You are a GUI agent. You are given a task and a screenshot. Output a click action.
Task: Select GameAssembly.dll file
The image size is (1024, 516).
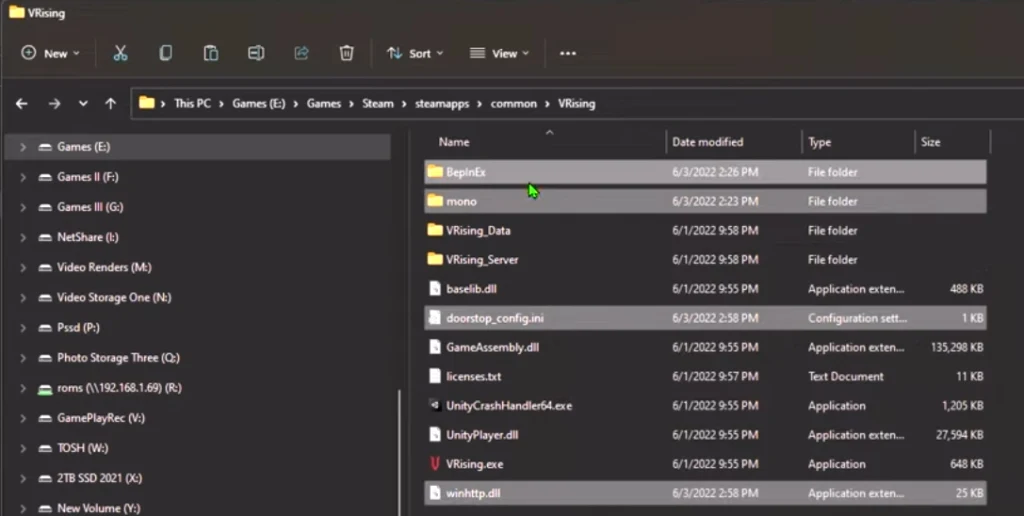click(705, 347)
